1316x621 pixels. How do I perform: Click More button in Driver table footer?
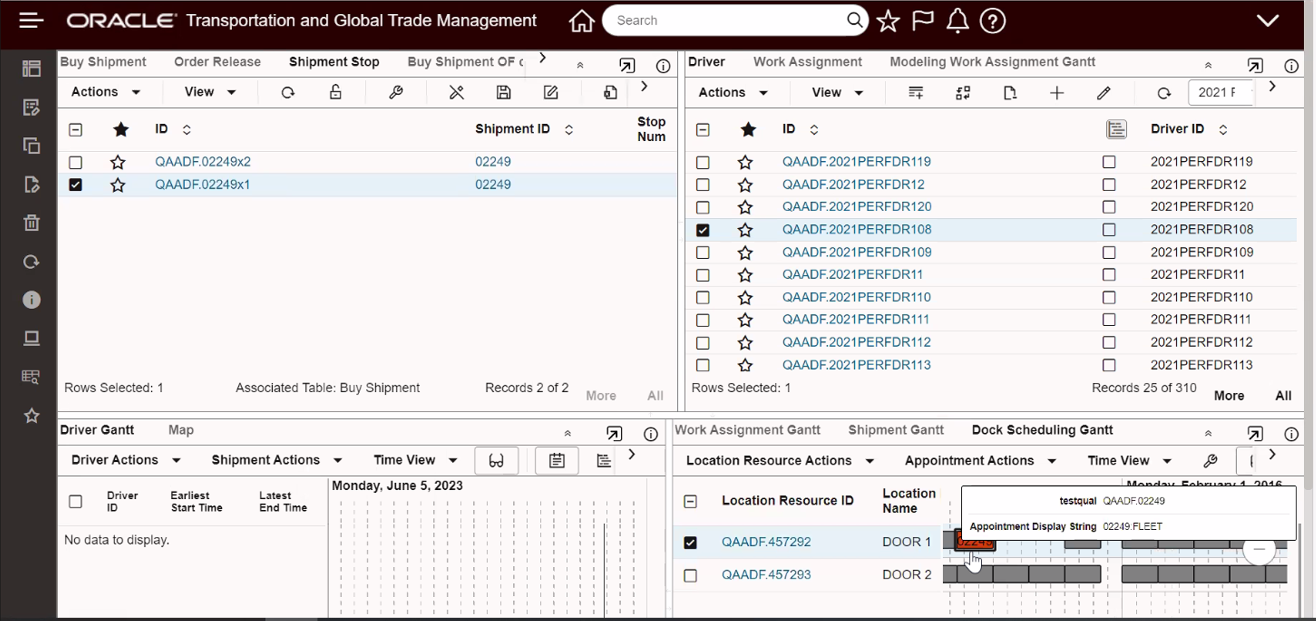click(1229, 396)
